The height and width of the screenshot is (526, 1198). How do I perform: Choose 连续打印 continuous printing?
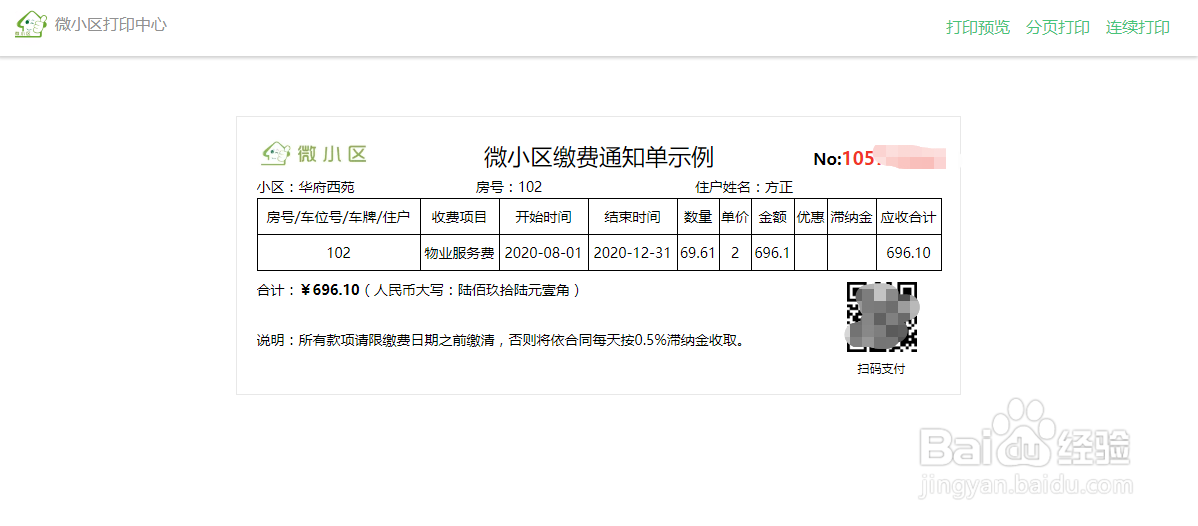[x=1138, y=28]
